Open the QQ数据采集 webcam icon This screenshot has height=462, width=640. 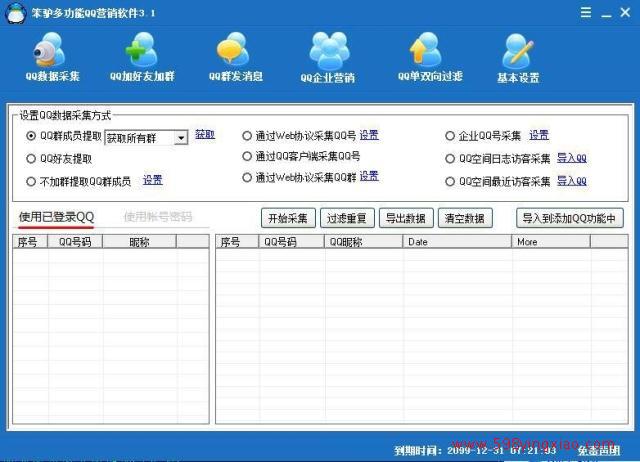[51, 50]
